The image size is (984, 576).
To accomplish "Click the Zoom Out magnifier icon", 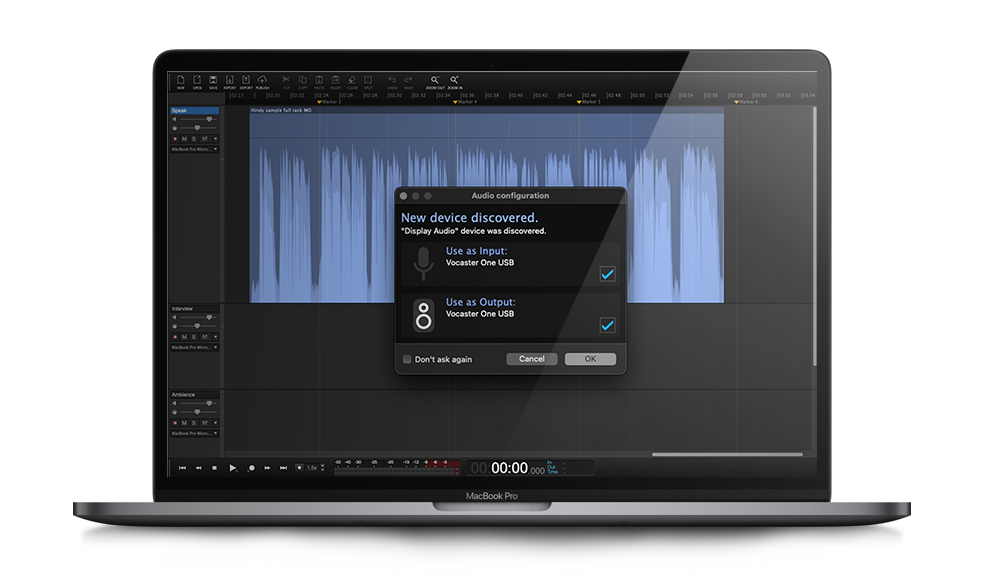I will 435,80.
